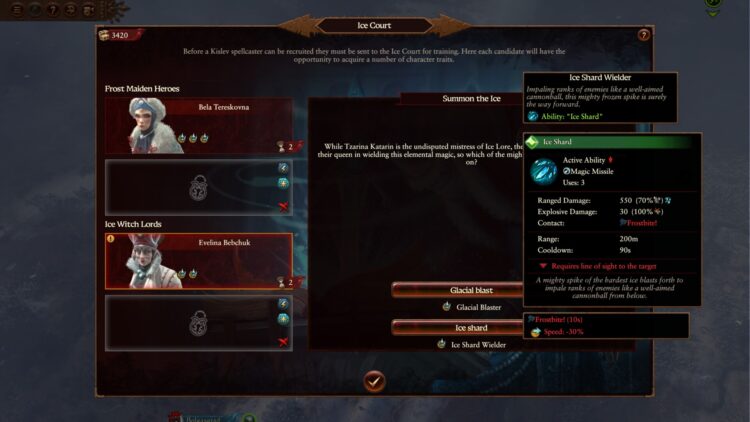Click the treasury chest icon showing 3420
This screenshot has width=750, height=422.
[x=104, y=35]
